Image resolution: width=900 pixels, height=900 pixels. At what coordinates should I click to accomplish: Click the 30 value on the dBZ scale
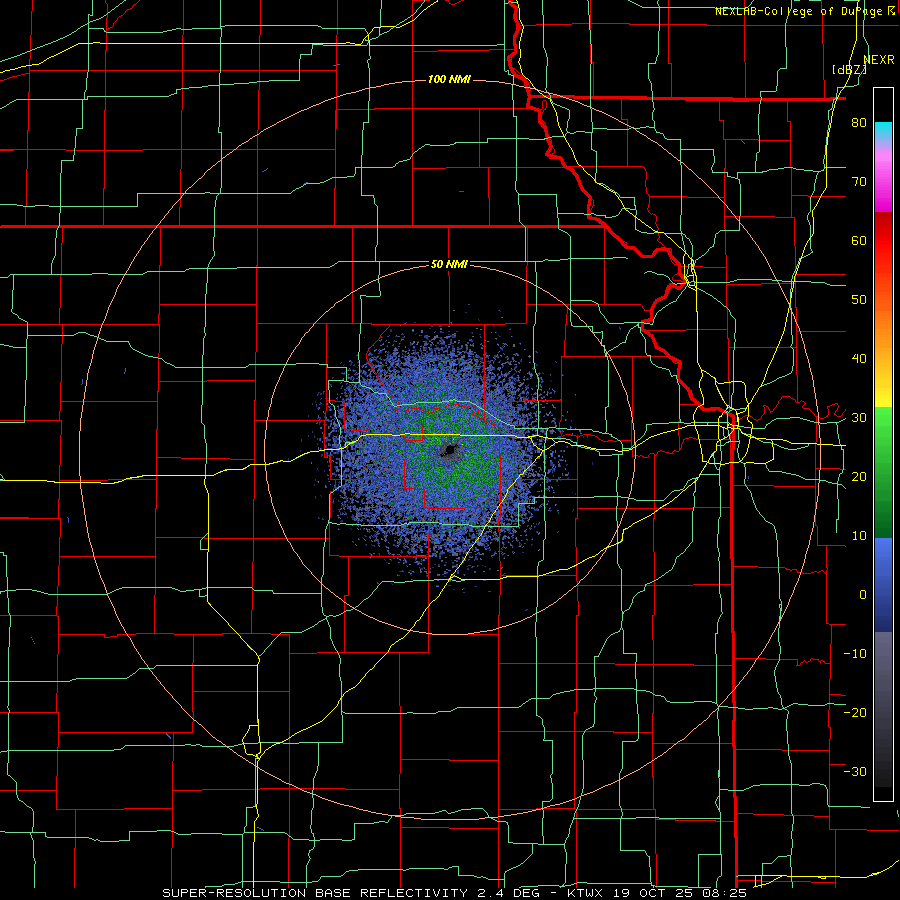coord(859,418)
